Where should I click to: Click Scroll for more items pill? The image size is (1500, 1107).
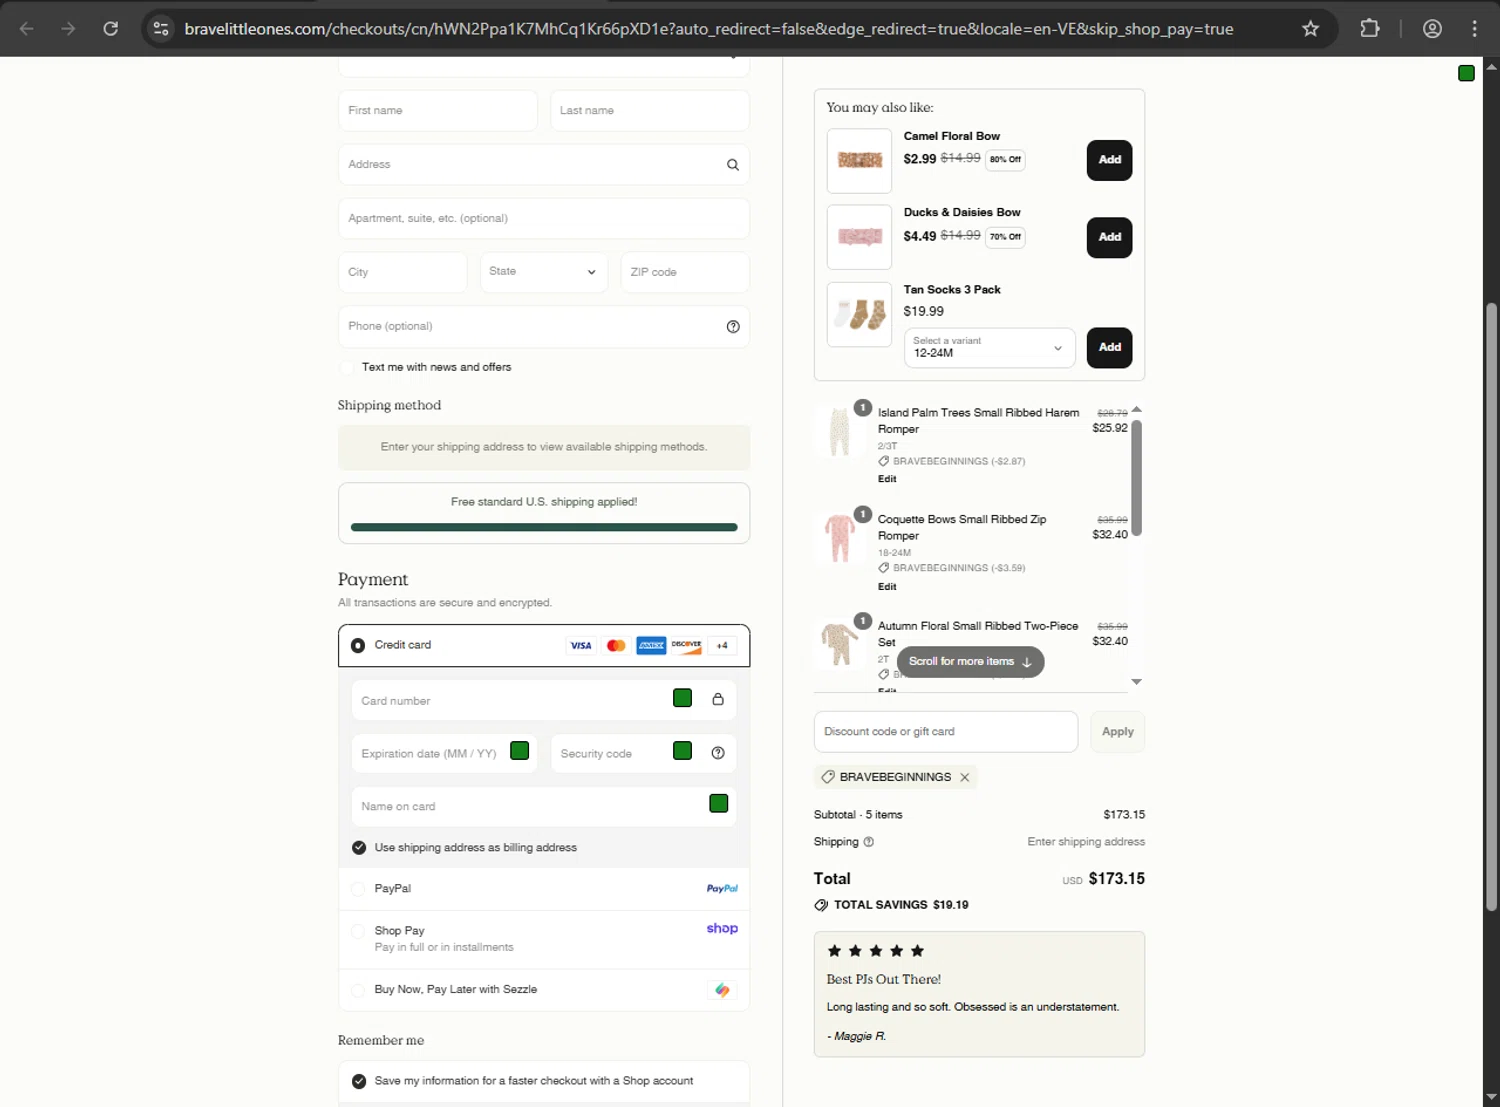970,662
